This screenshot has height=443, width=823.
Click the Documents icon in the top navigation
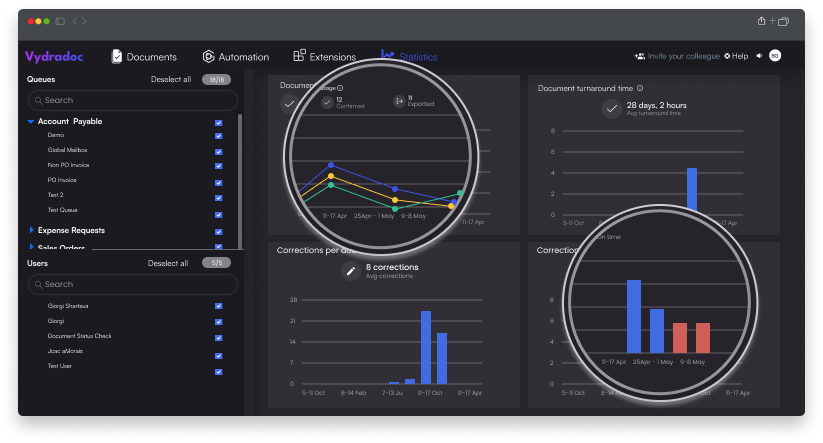coord(117,57)
